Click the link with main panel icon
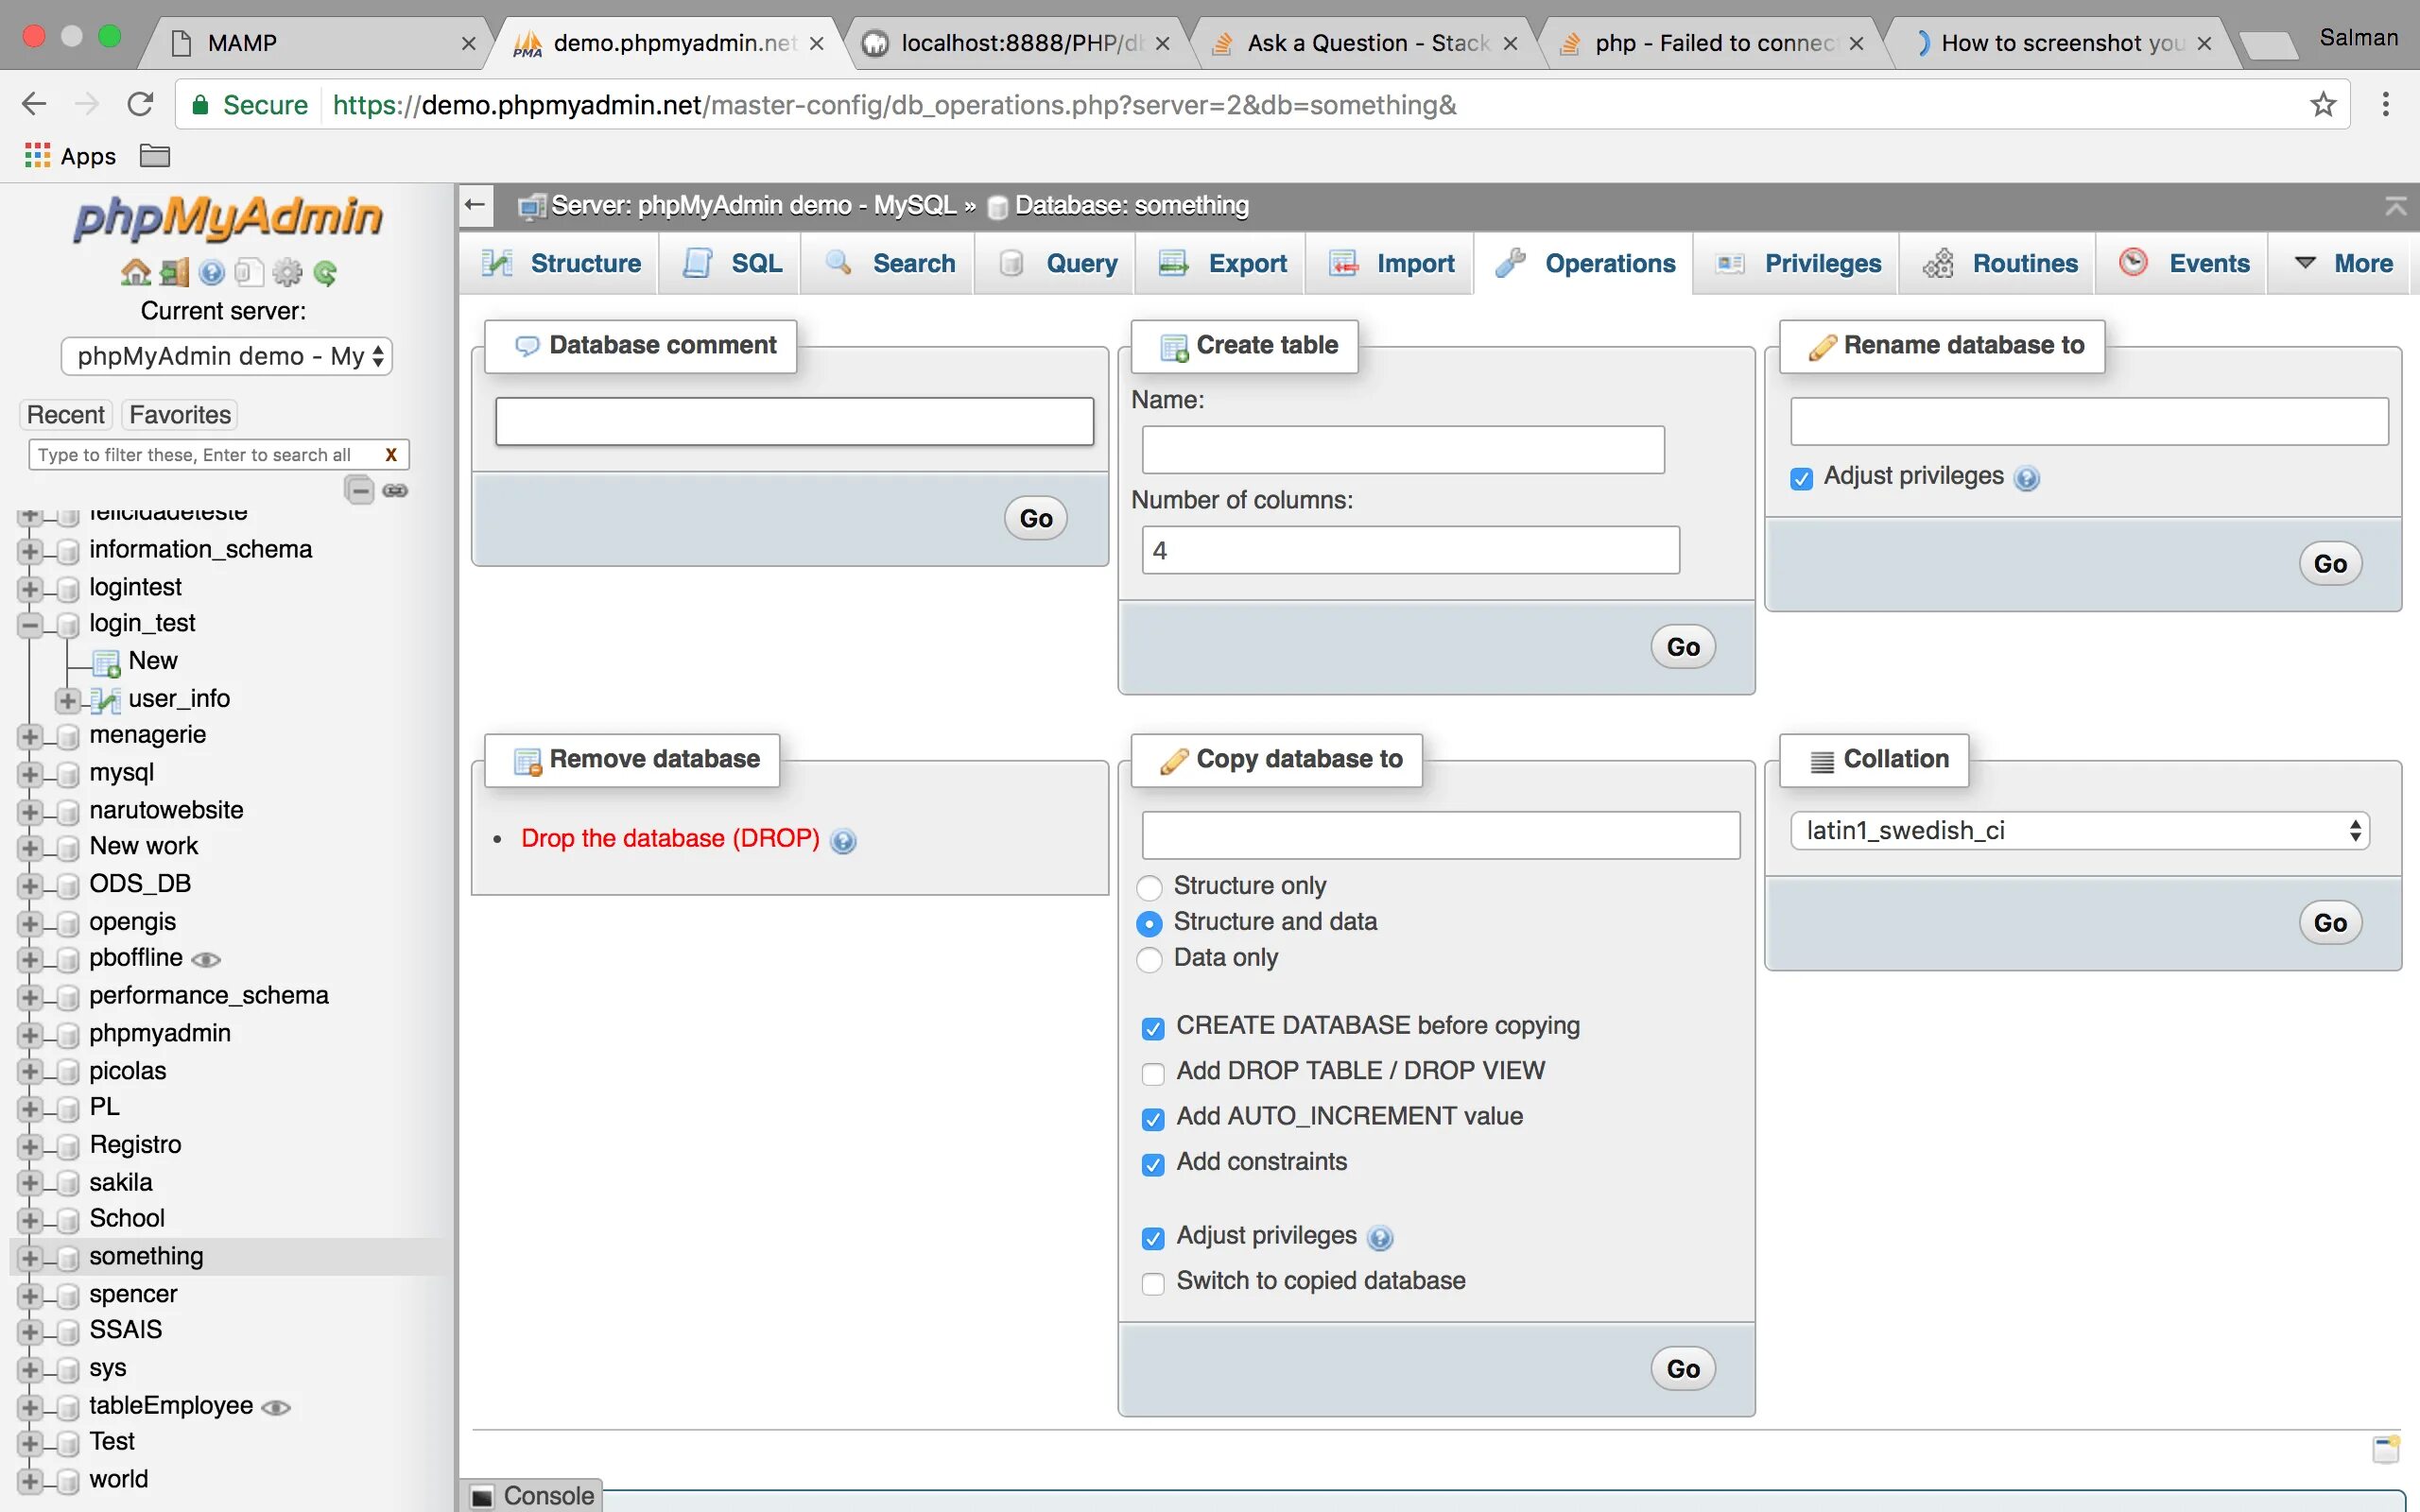 (396, 490)
